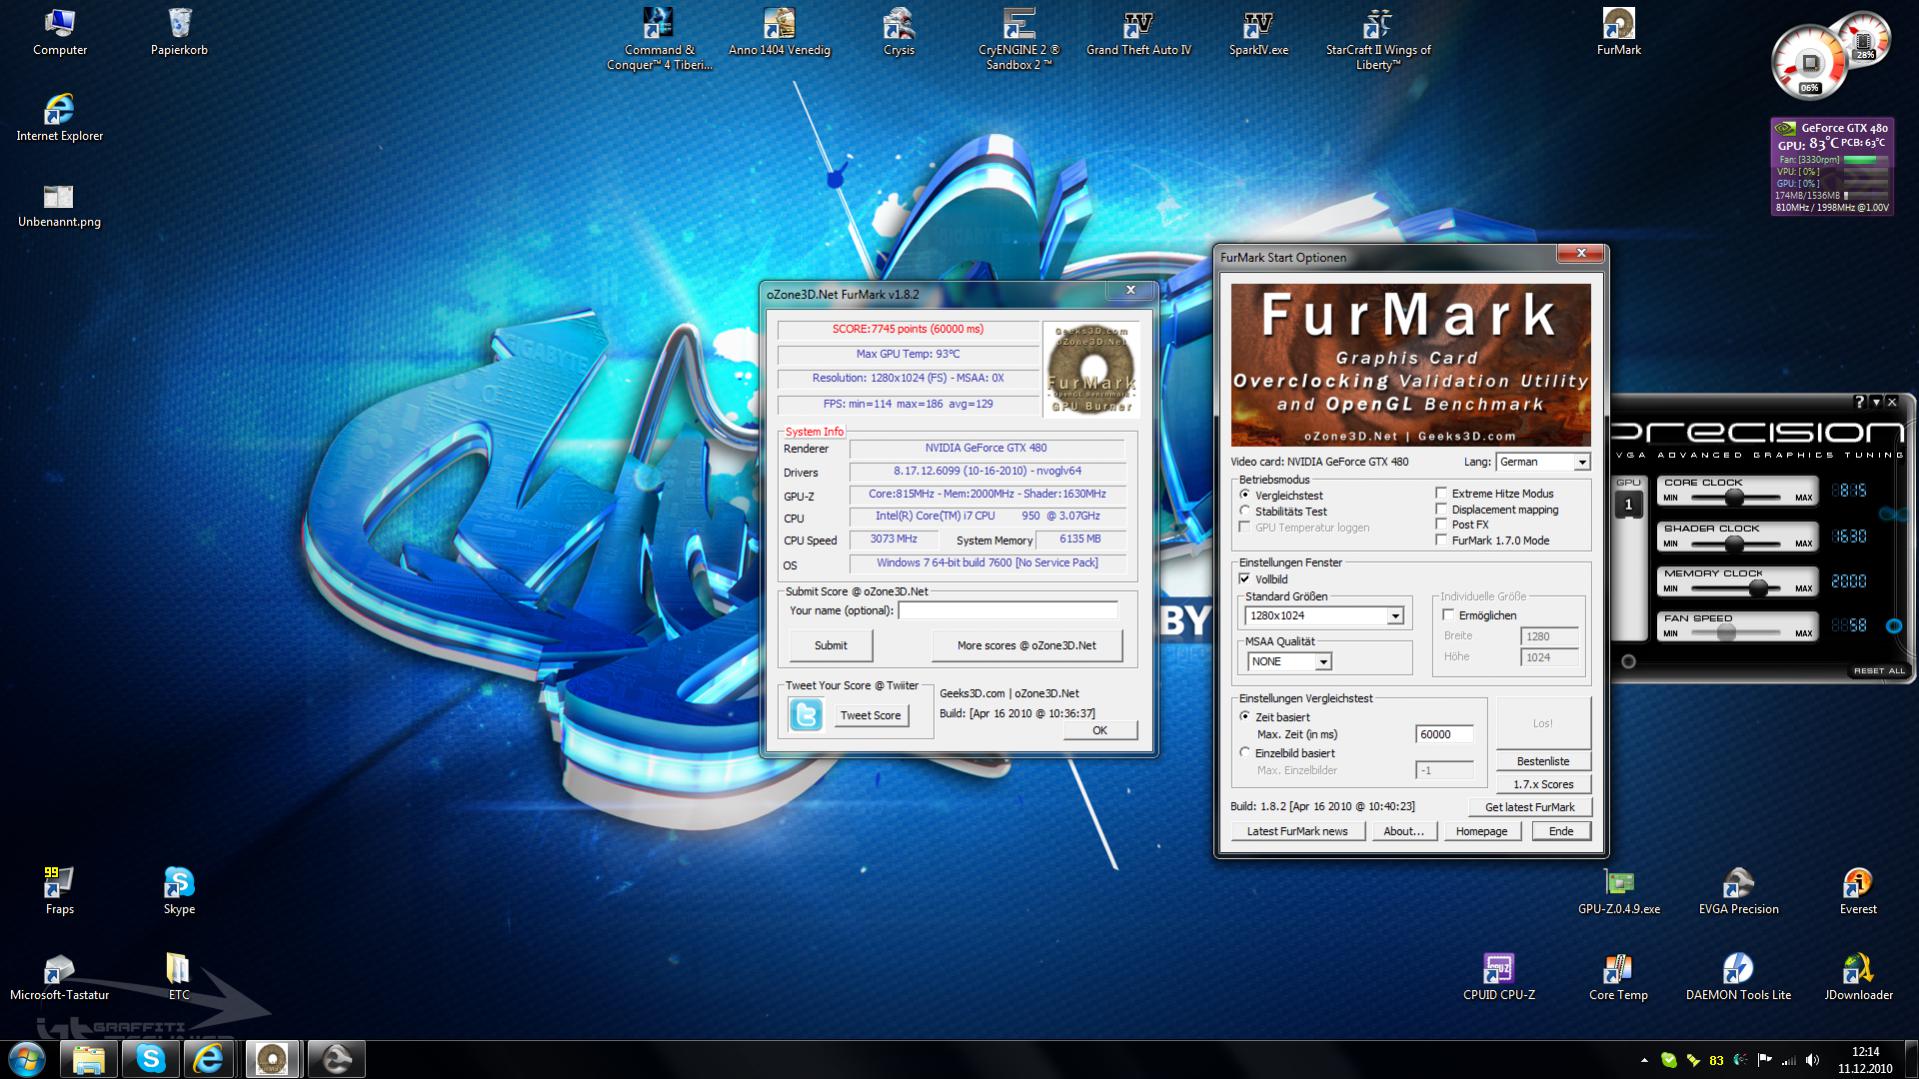This screenshot has width=1919, height=1079.
Task: Click More scores @ oZone3D.Net button
Action: tap(1026, 646)
